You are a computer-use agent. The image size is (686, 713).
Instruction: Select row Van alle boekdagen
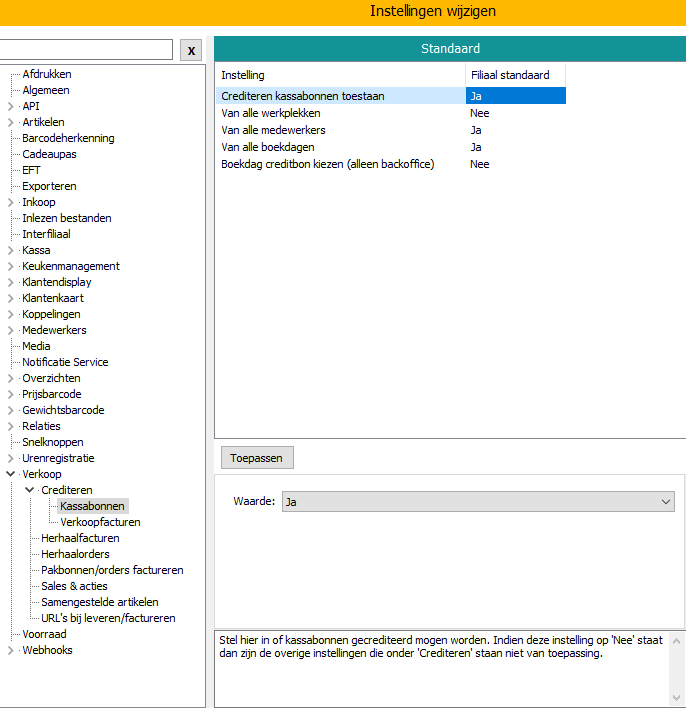(391, 147)
